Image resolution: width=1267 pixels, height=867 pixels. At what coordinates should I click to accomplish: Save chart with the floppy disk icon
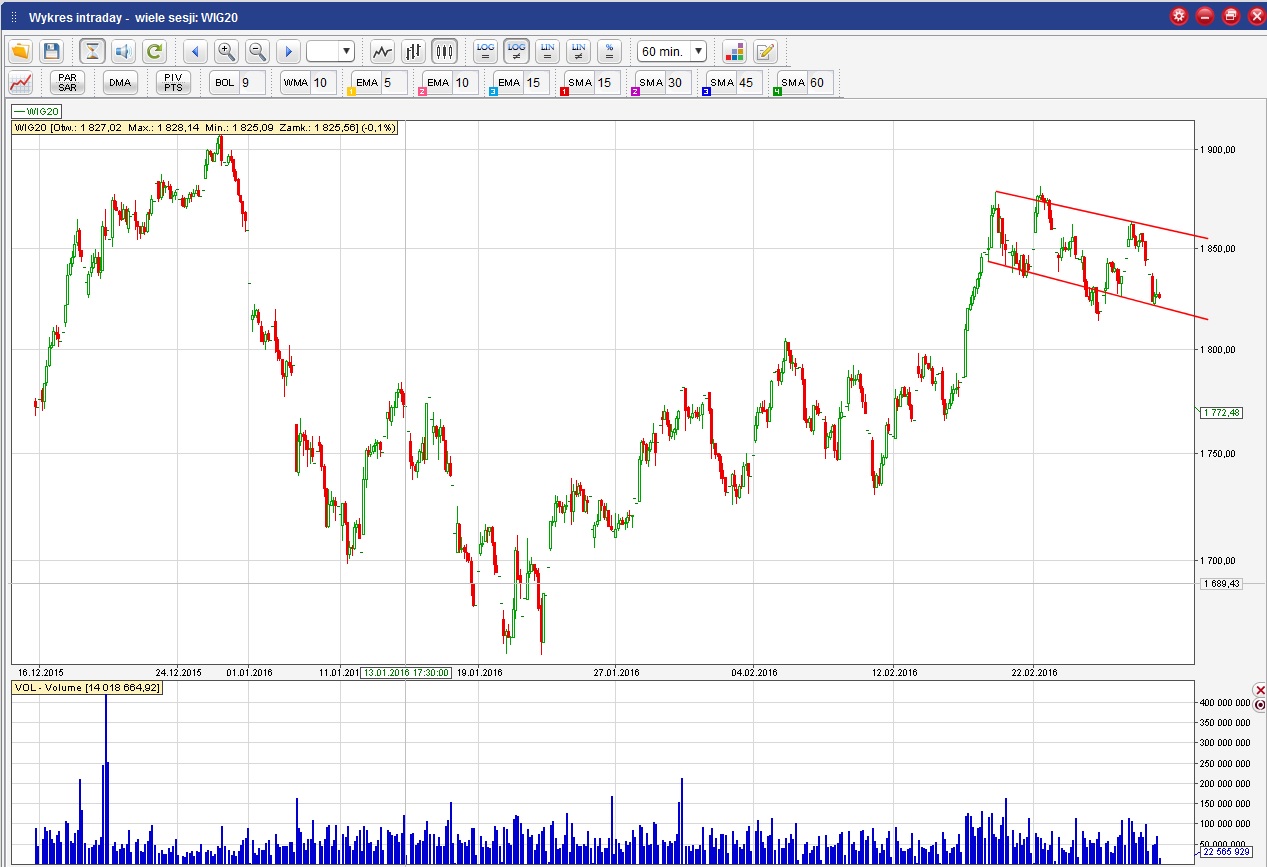[x=52, y=51]
